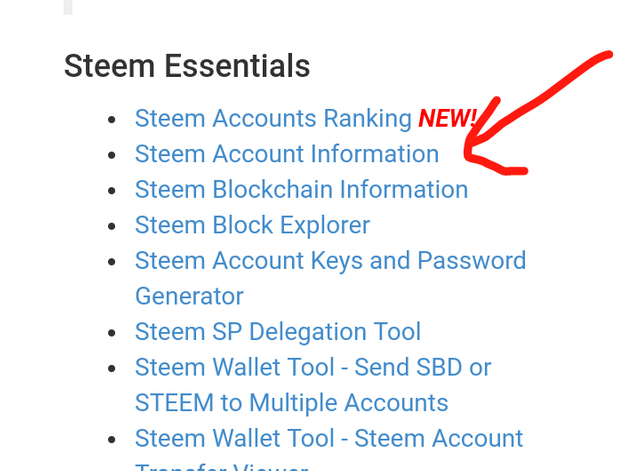
Task: Go to Steem Blockchain Information
Action: [301, 190]
